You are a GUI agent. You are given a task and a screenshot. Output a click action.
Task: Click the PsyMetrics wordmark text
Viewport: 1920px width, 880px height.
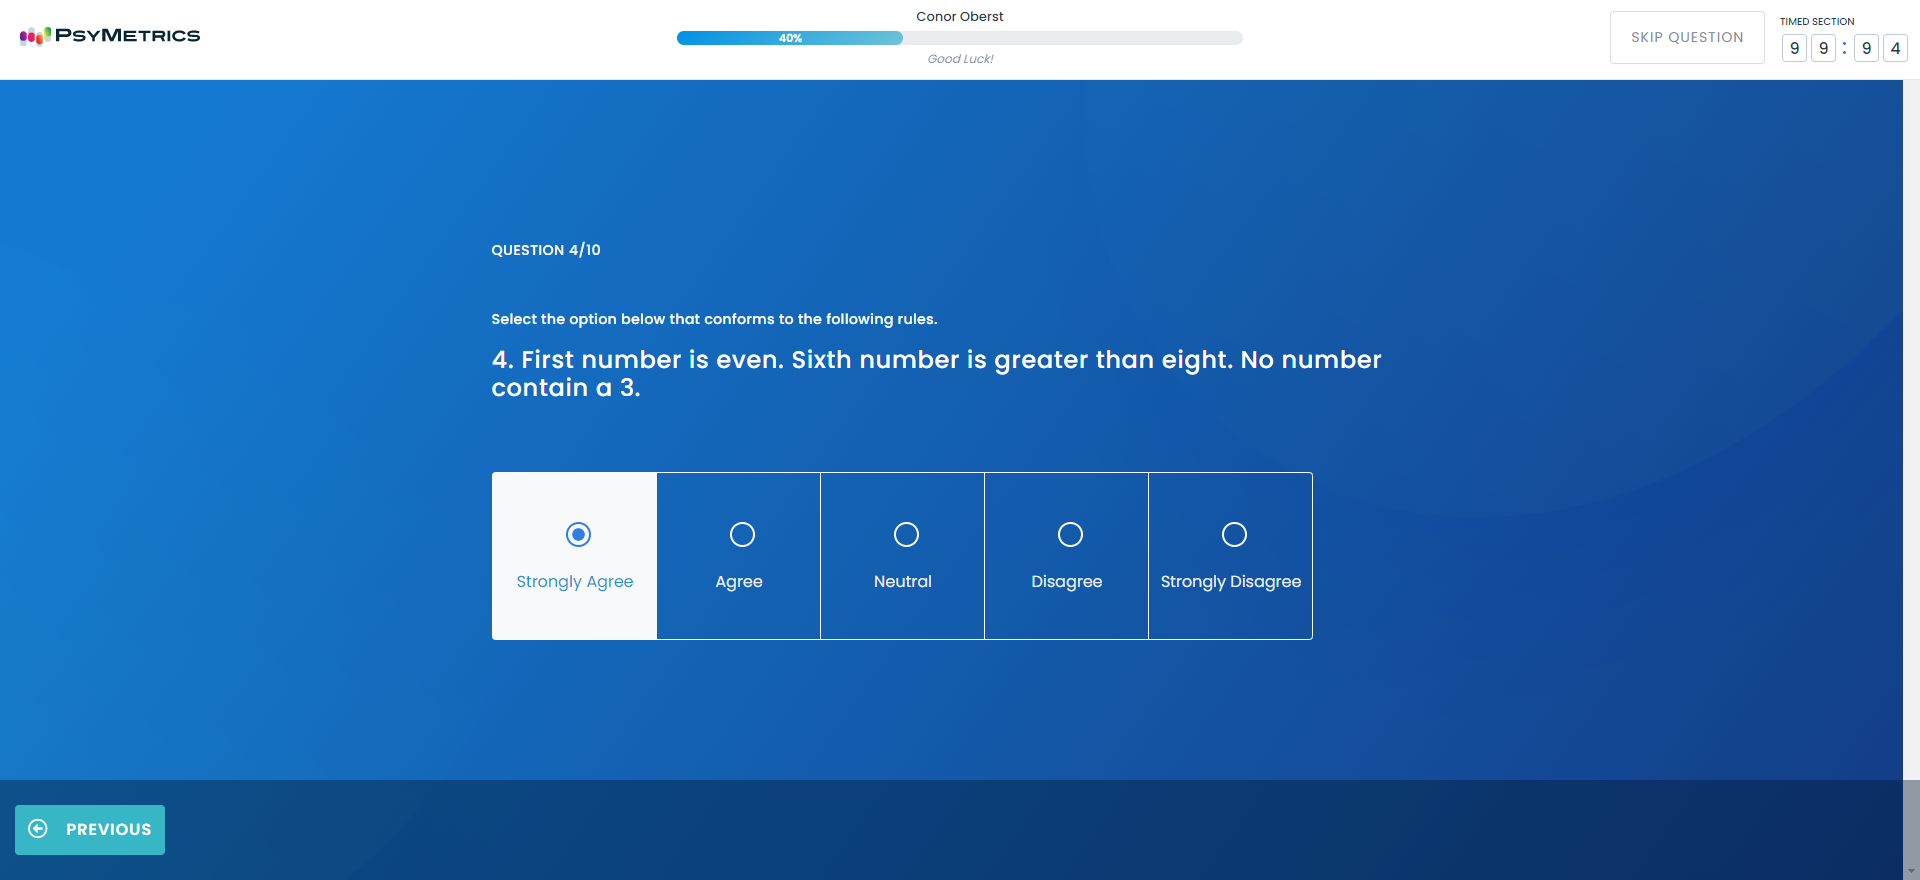pos(127,36)
